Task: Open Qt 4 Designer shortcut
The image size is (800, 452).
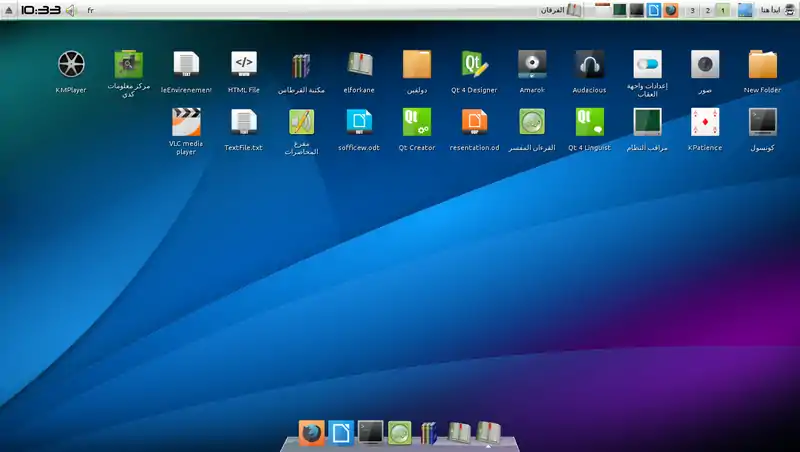Action: click(x=474, y=65)
